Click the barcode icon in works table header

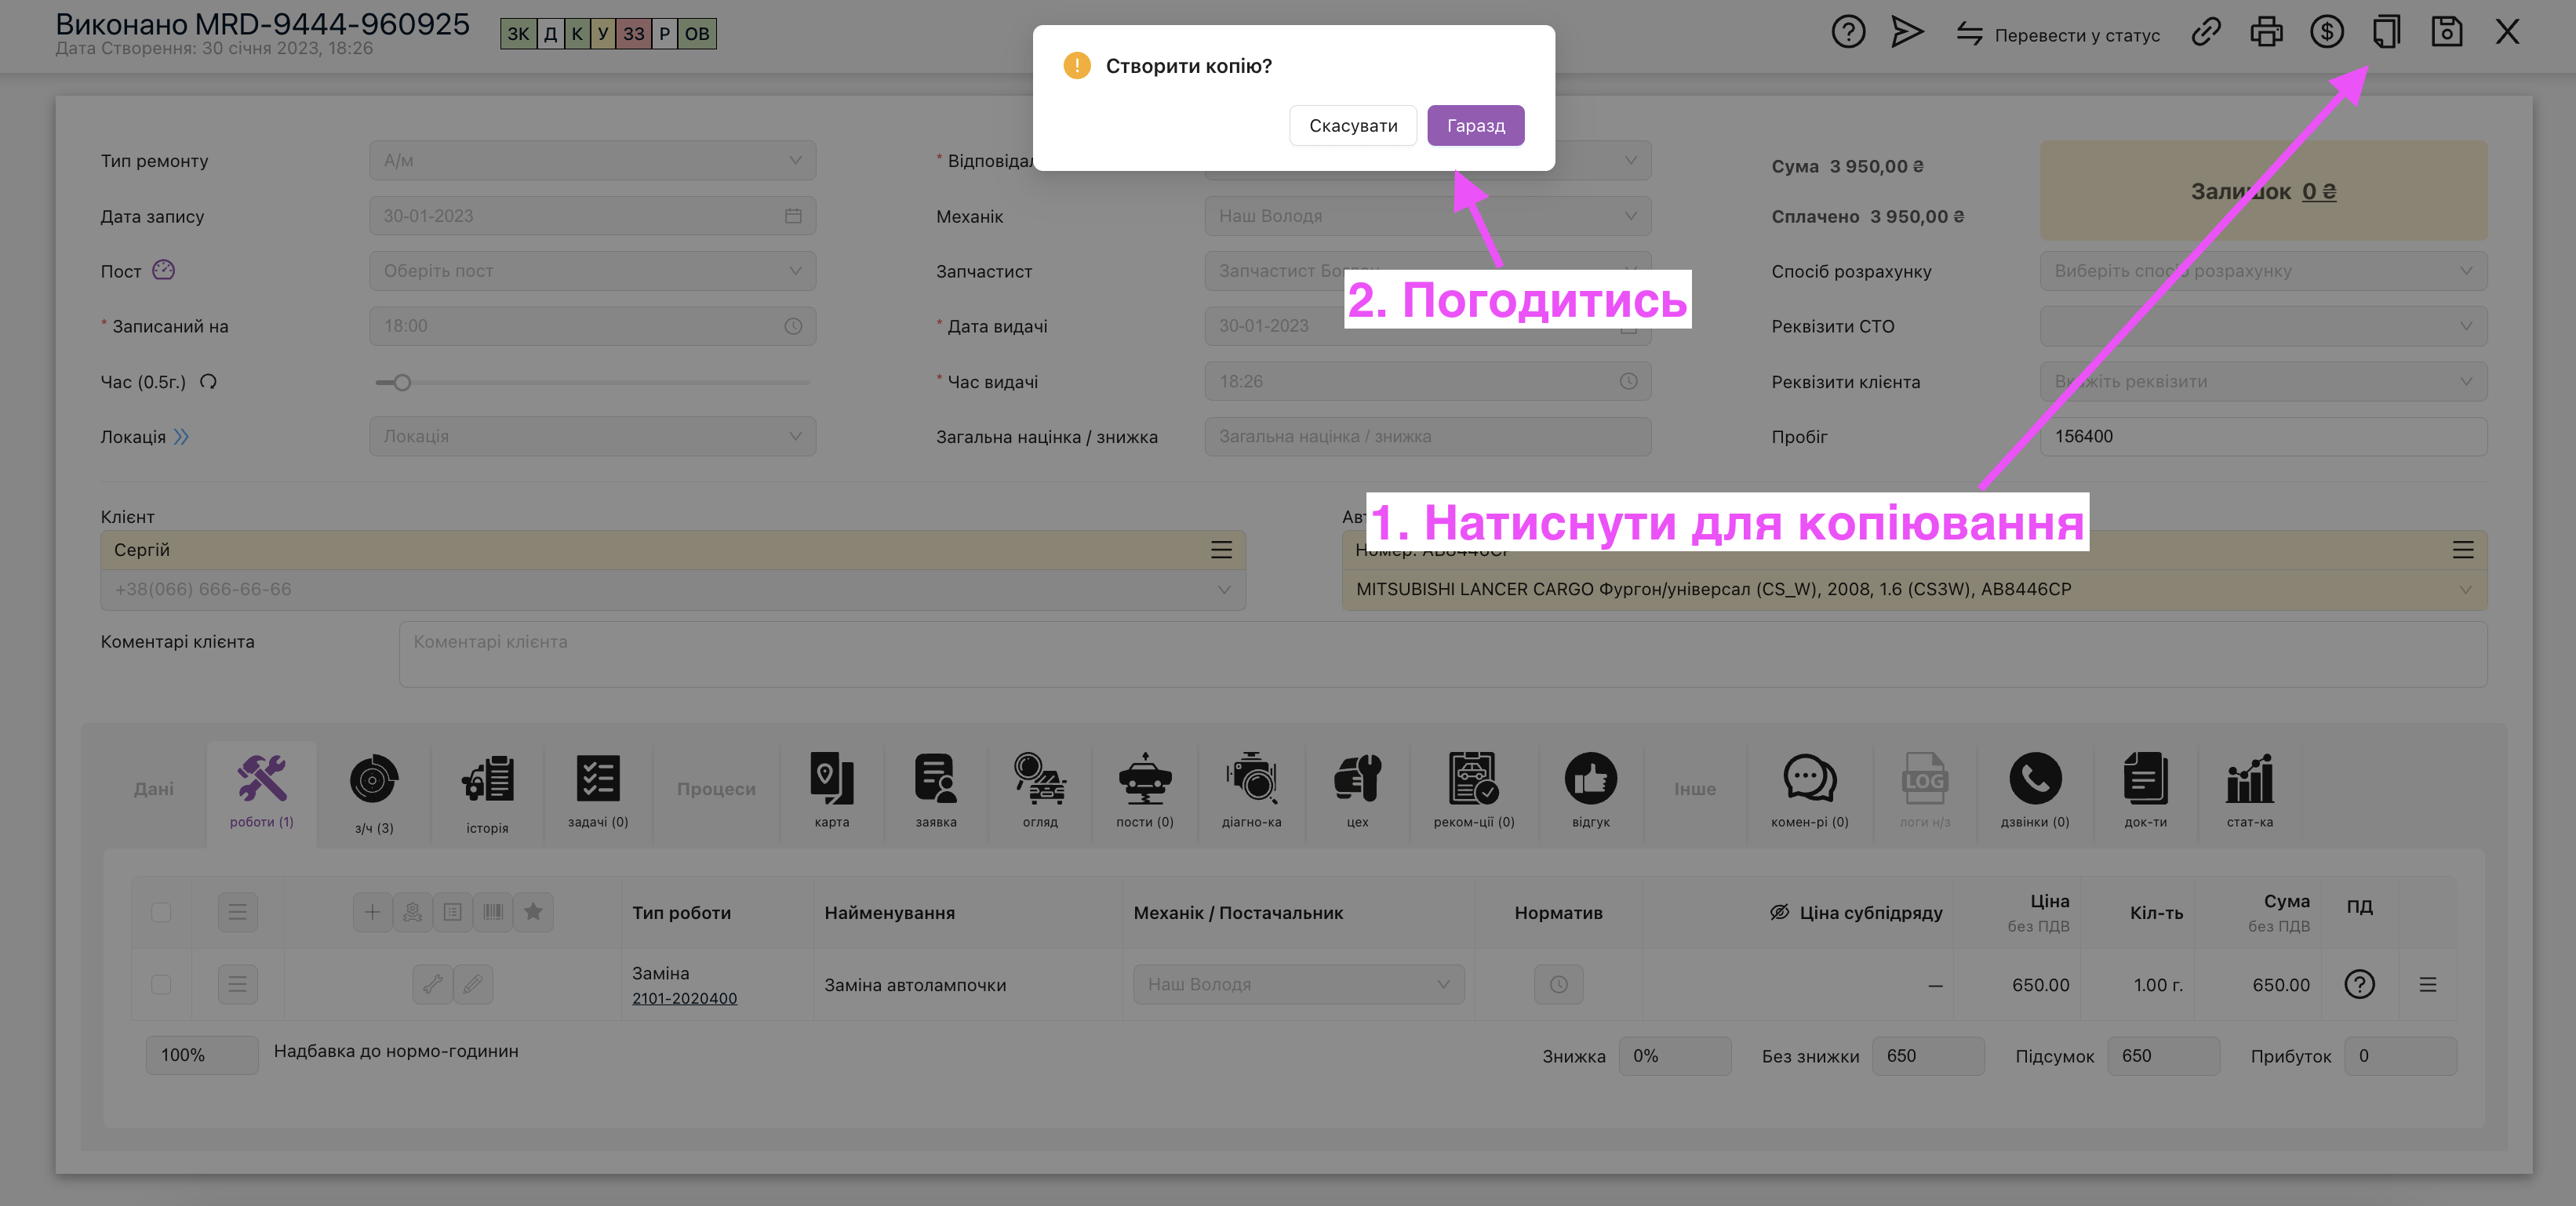point(493,912)
